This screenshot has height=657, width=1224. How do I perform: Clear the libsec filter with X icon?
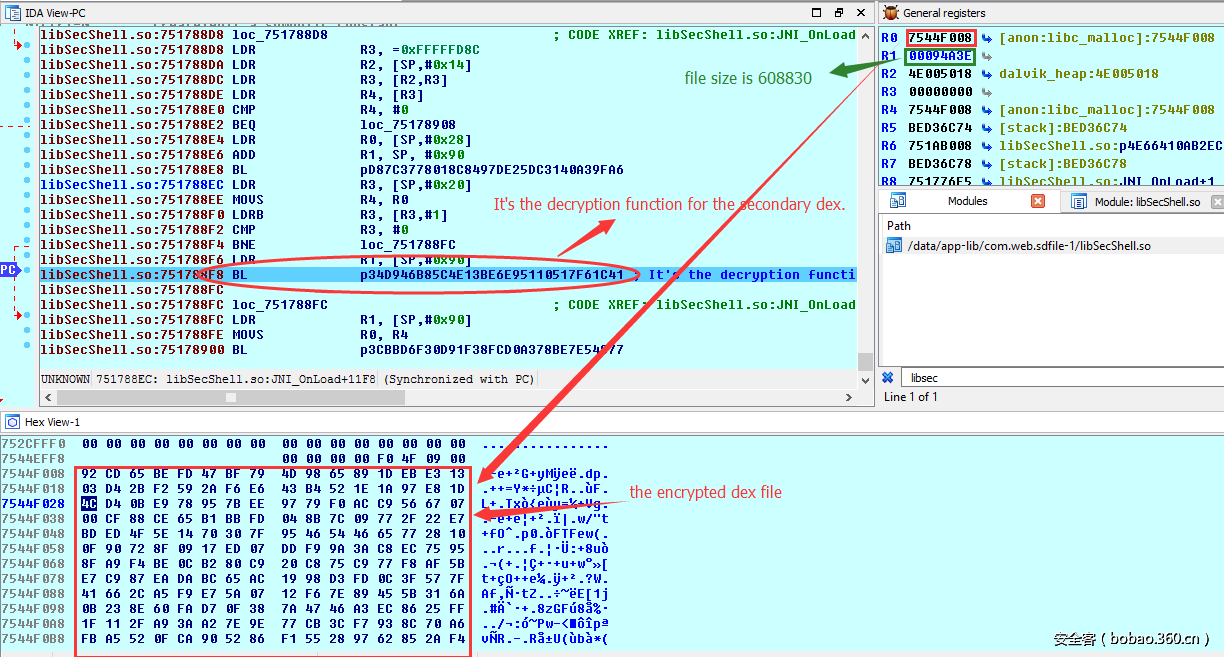[887, 378]
